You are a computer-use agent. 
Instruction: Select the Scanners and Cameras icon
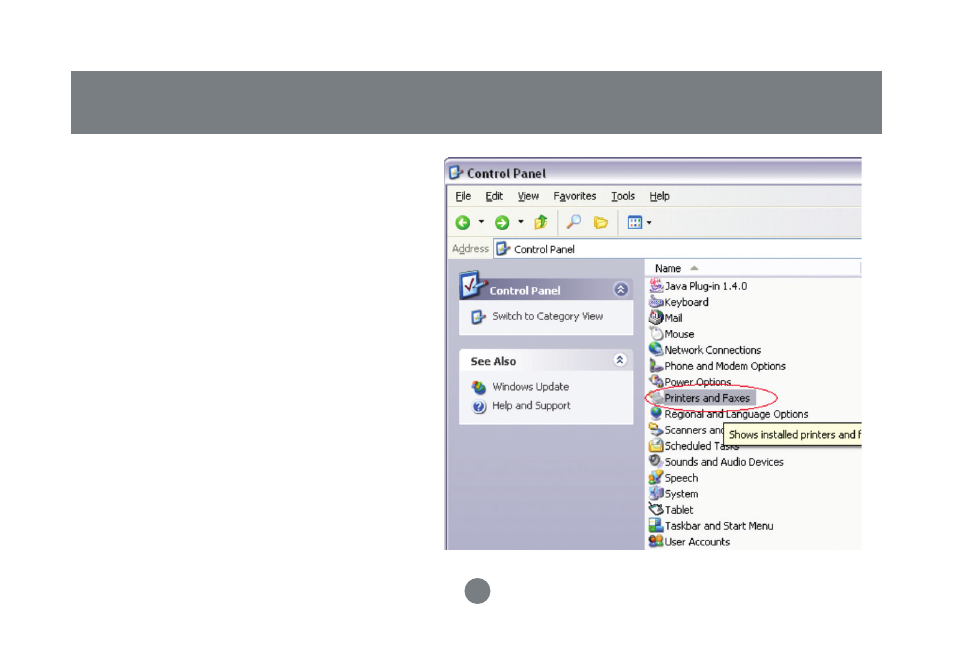[656, 429]
